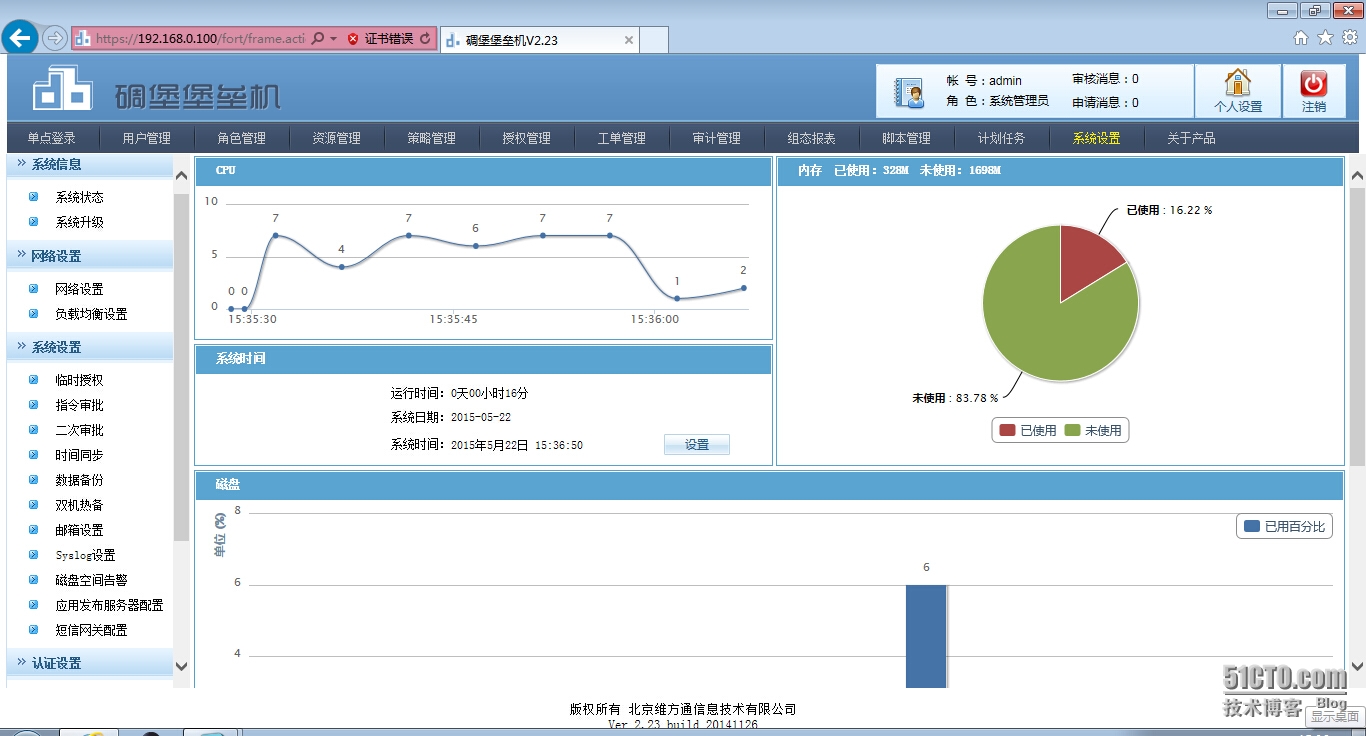Open the 计划任务 menu

coord(1001,138)
